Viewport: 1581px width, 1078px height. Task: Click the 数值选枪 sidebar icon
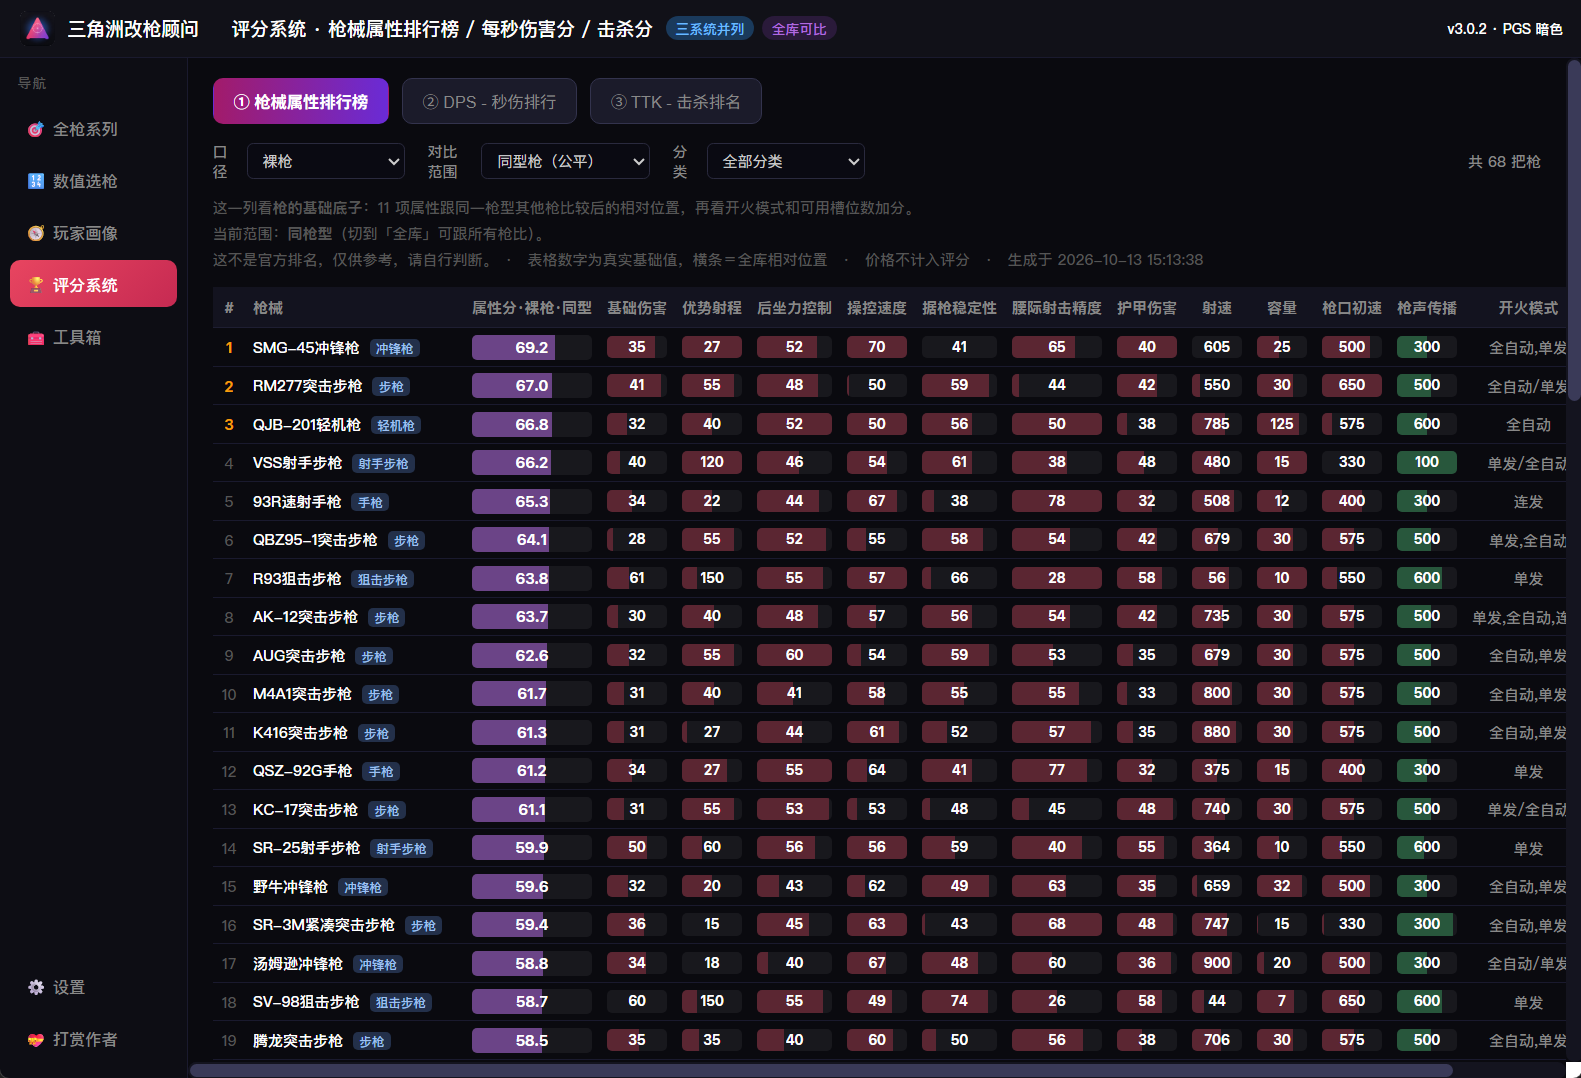click(x=36, y=181)
